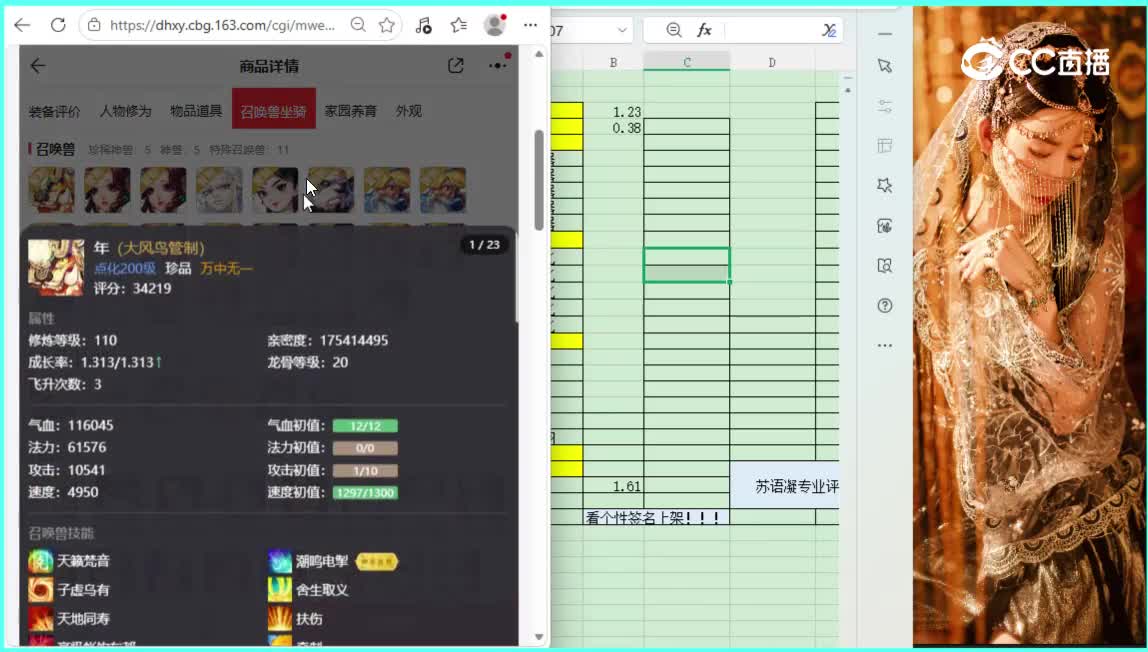The height and width of the screenshot is (652, 1148).
Task: Click the cell containing 0.38
Action: (x=614, y=127)
